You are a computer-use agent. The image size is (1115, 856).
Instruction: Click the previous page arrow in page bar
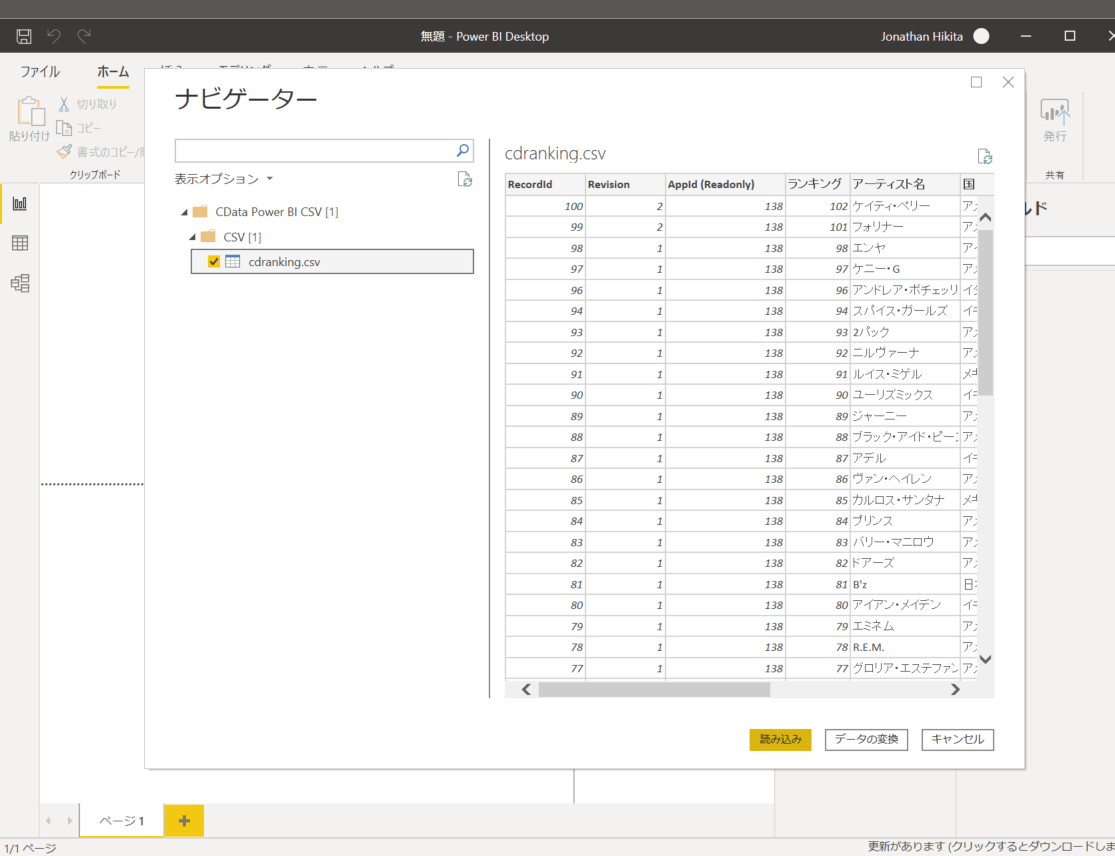pos(48,821)
